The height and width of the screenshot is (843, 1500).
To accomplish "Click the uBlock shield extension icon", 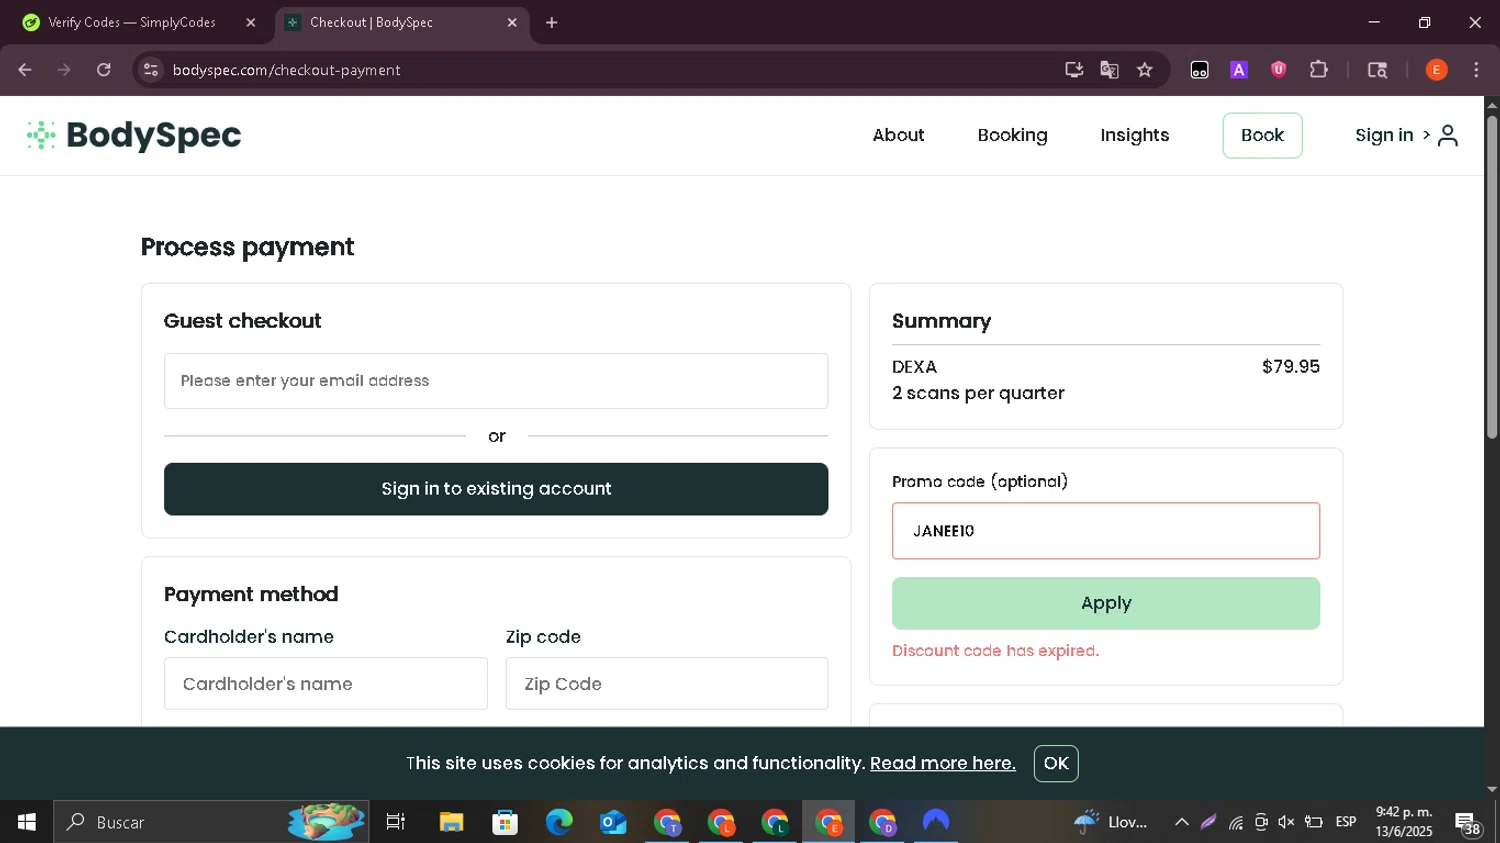I will pyautogui.click(x=1279, y=70).
